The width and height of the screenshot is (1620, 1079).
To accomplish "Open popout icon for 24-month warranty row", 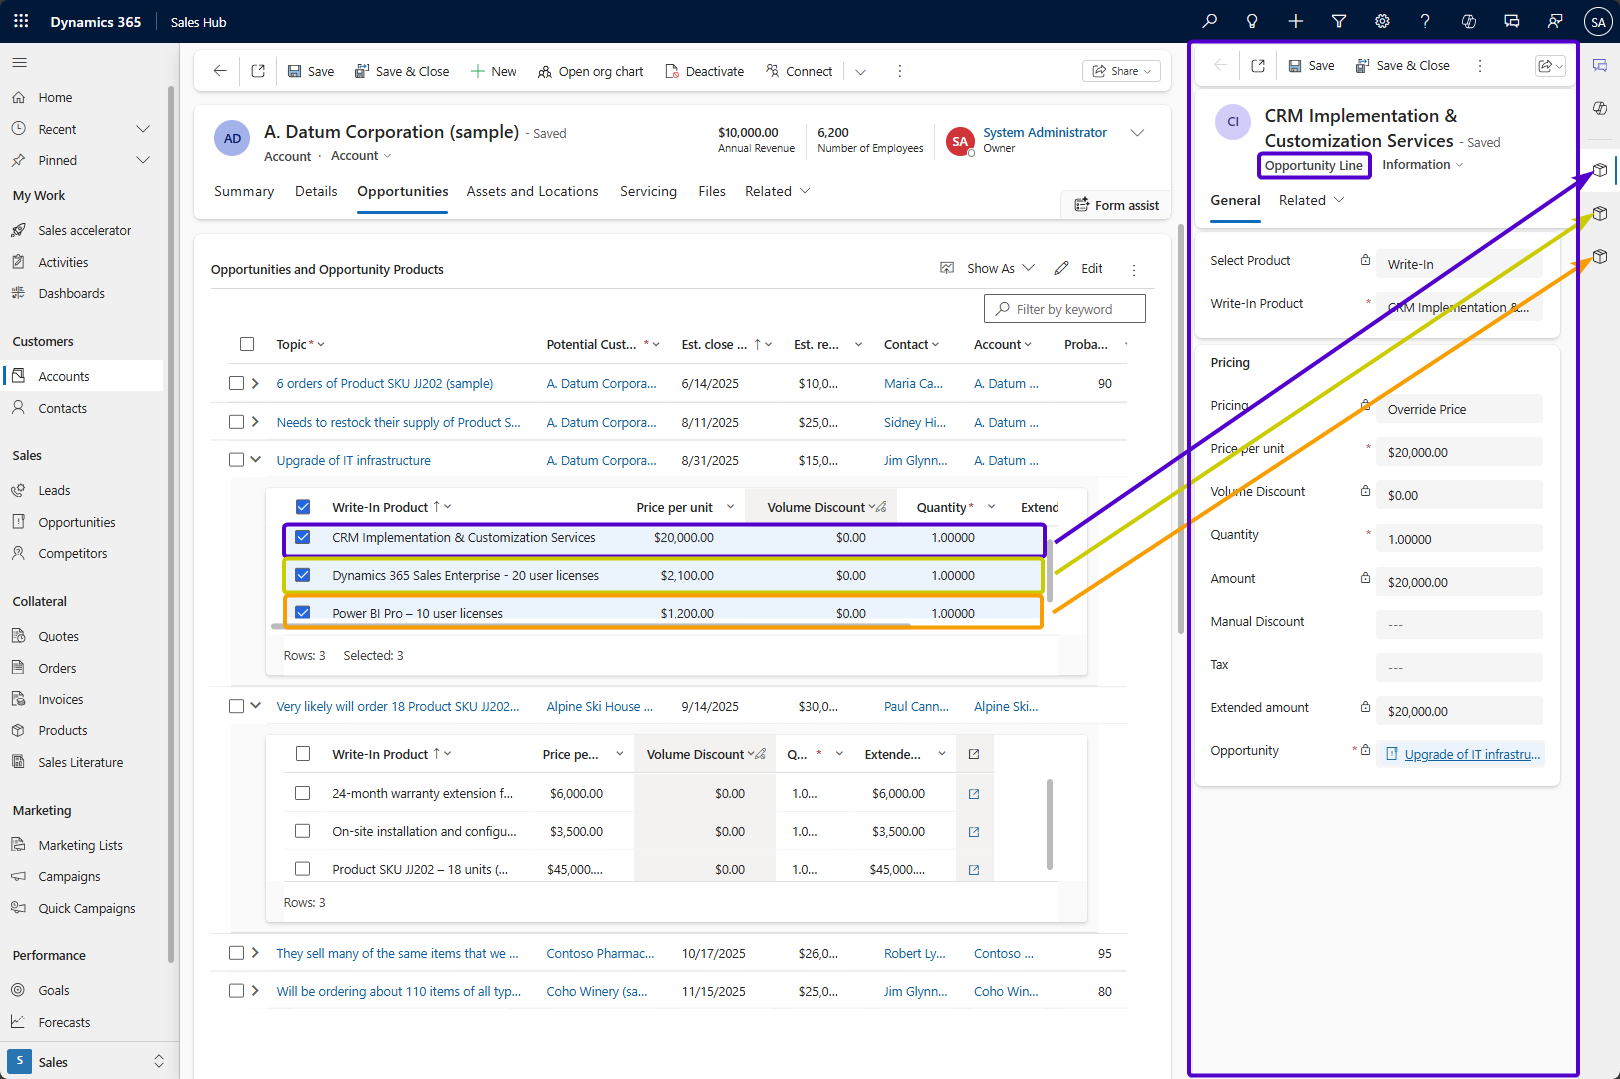I will click(x=974, y=794).
